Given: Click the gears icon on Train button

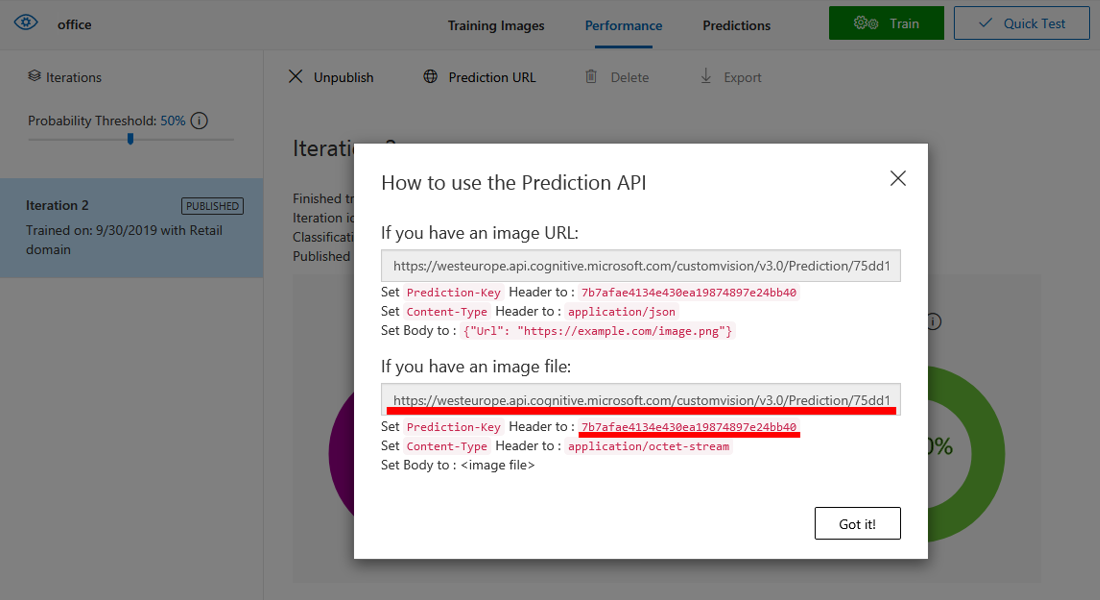Looking at the screenshot, I should (865, 24).
